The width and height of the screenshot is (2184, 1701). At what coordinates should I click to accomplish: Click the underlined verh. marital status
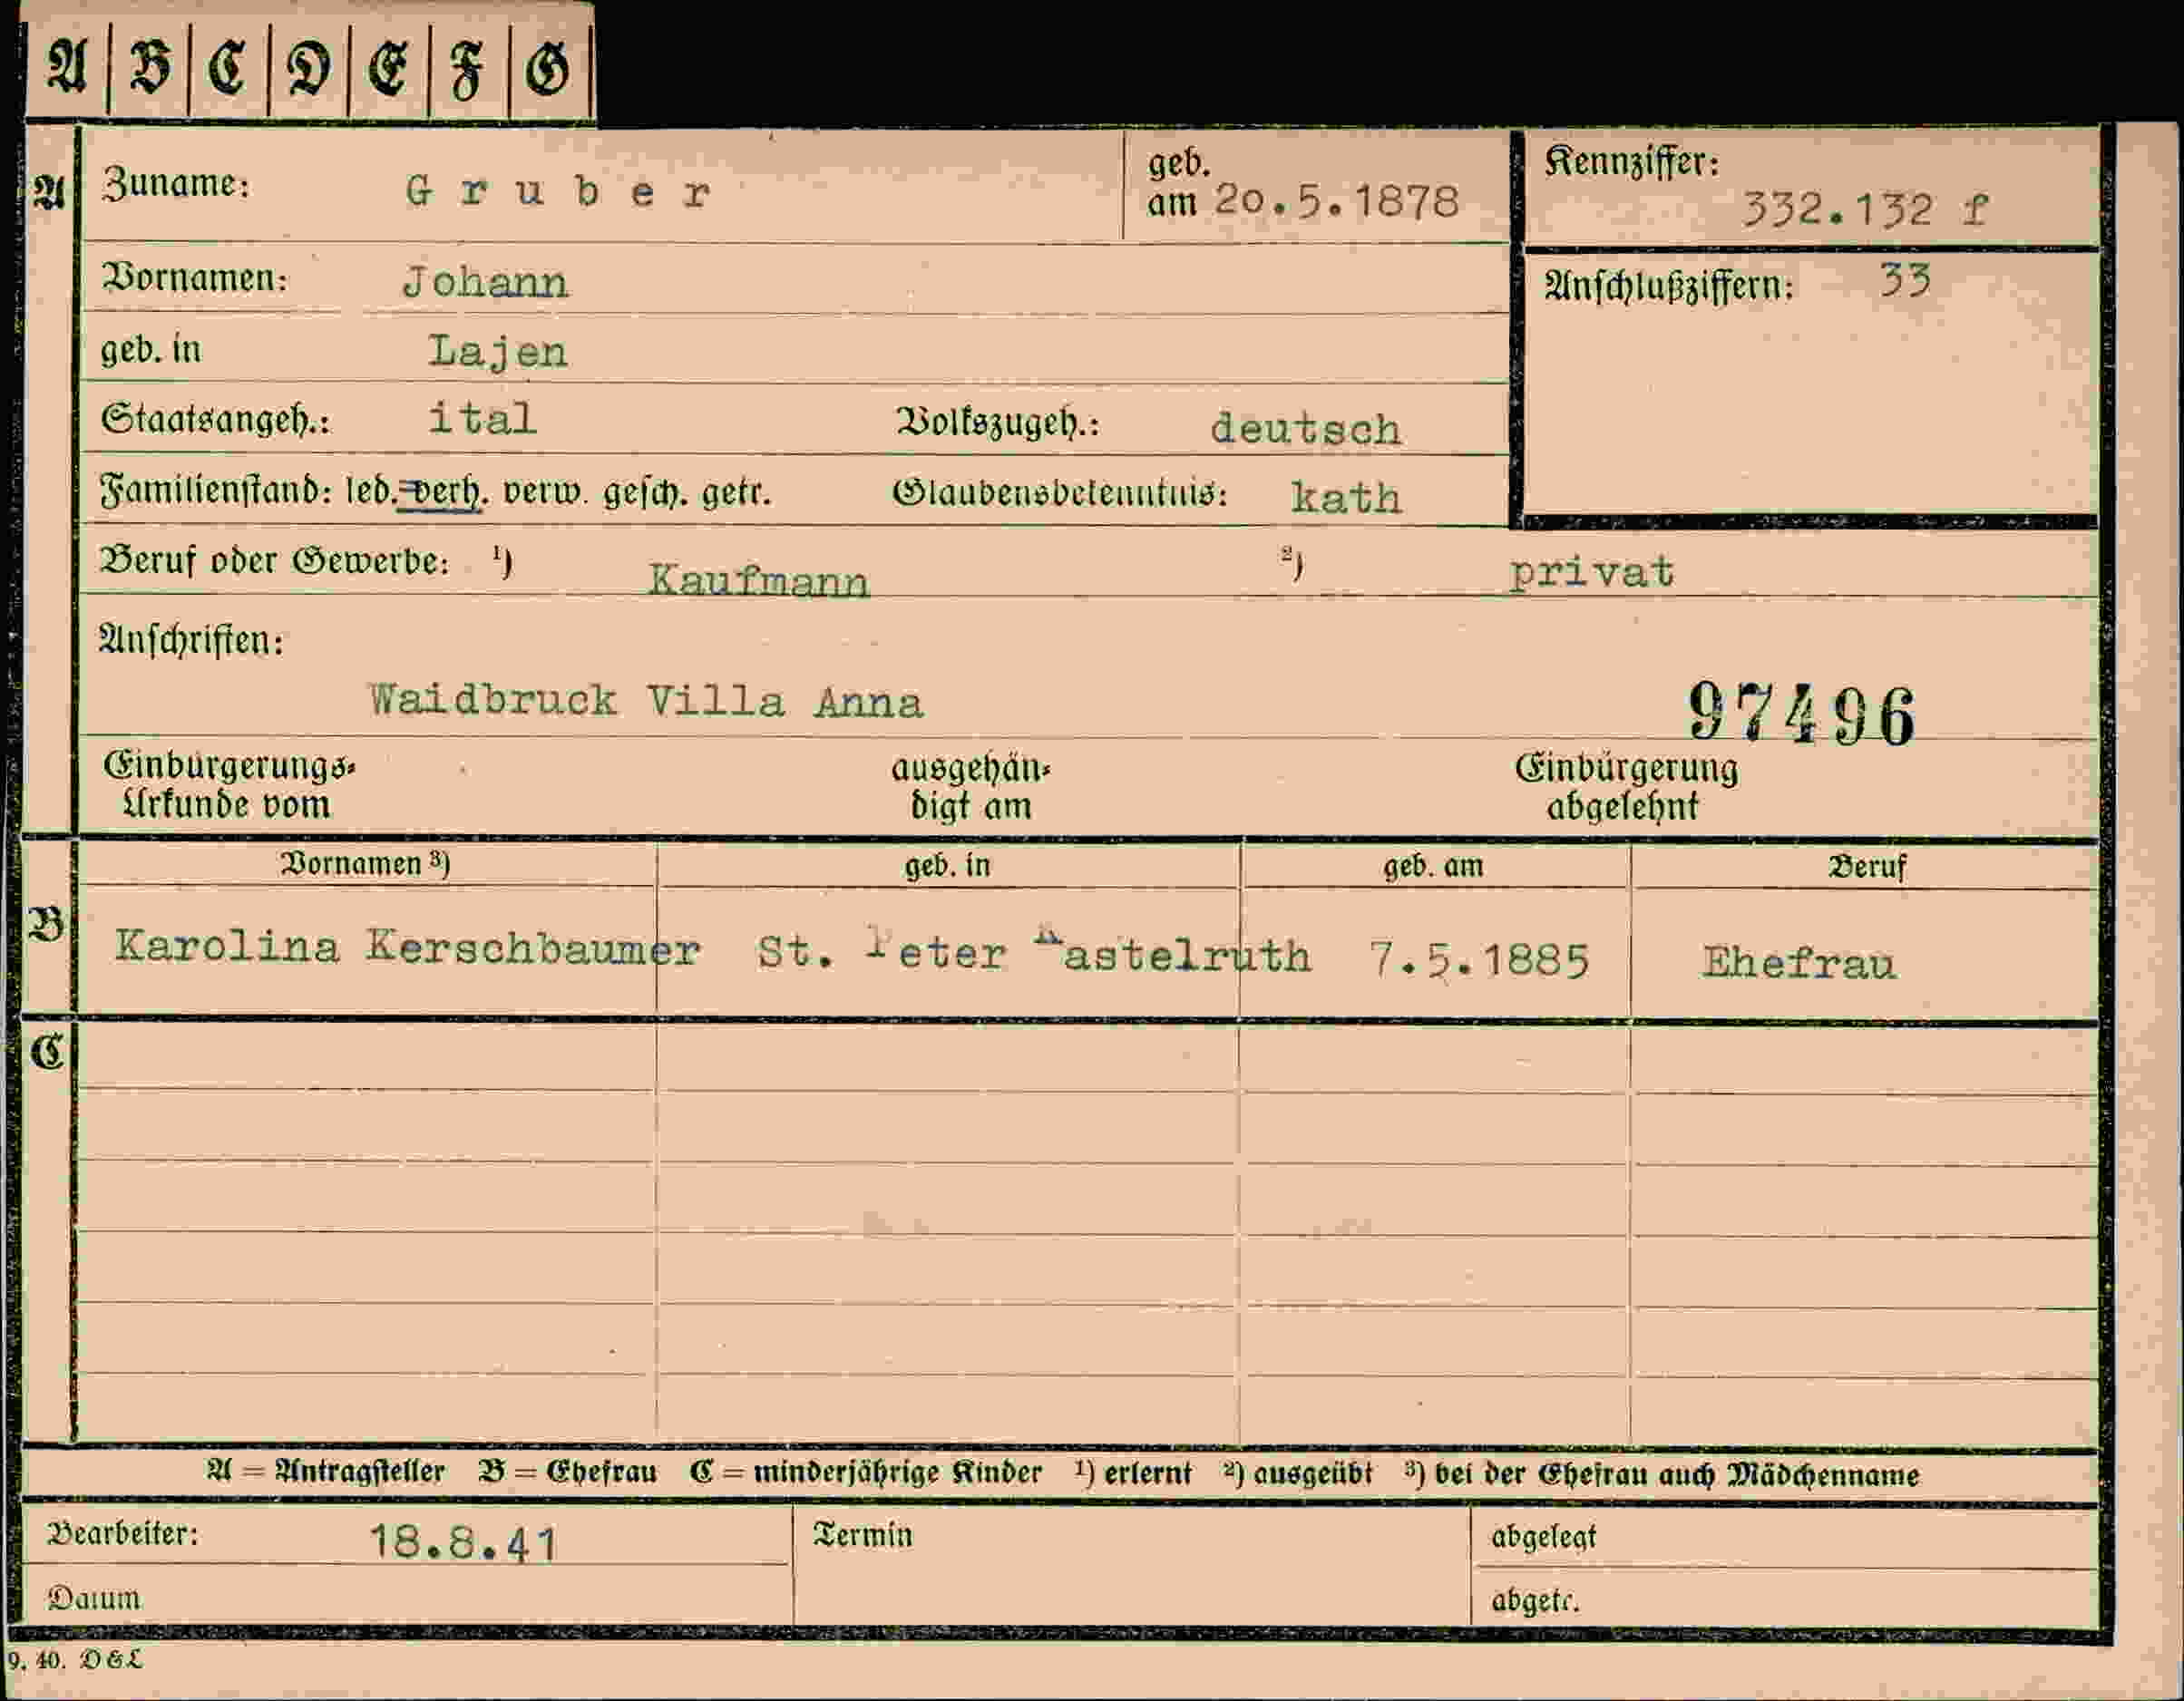coord(446,492)
